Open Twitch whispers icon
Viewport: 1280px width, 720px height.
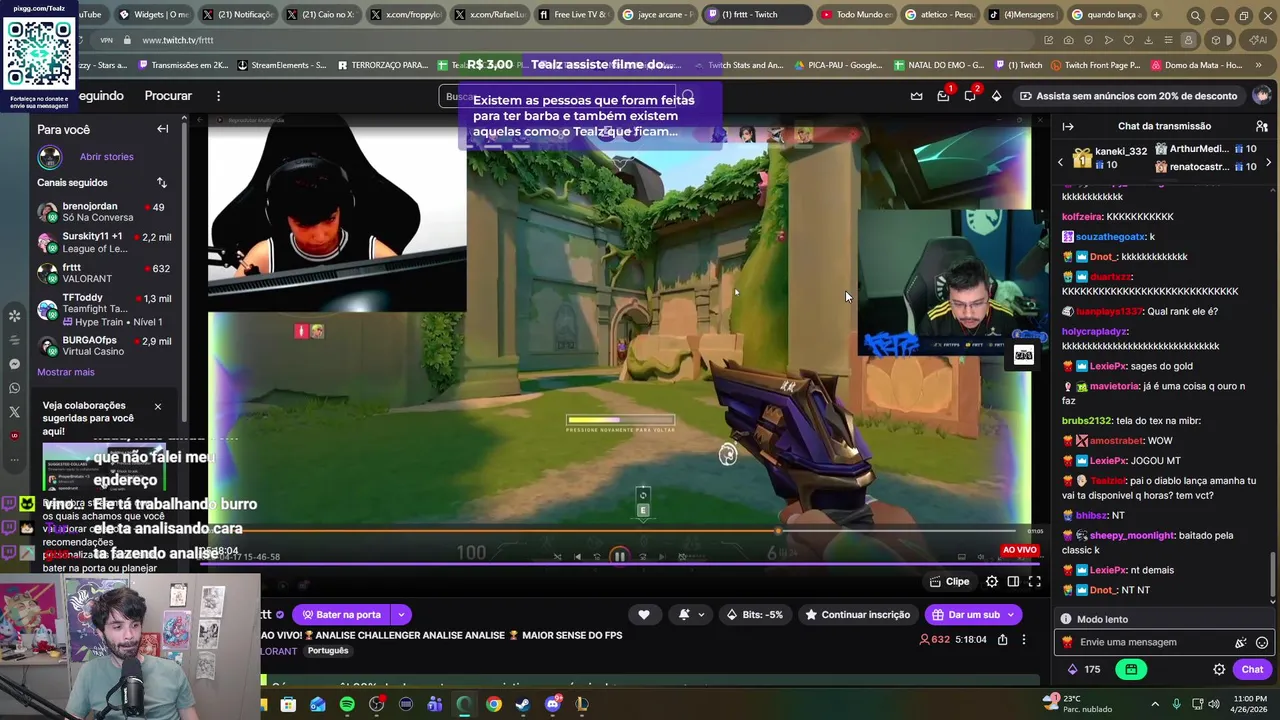[970, 96]
